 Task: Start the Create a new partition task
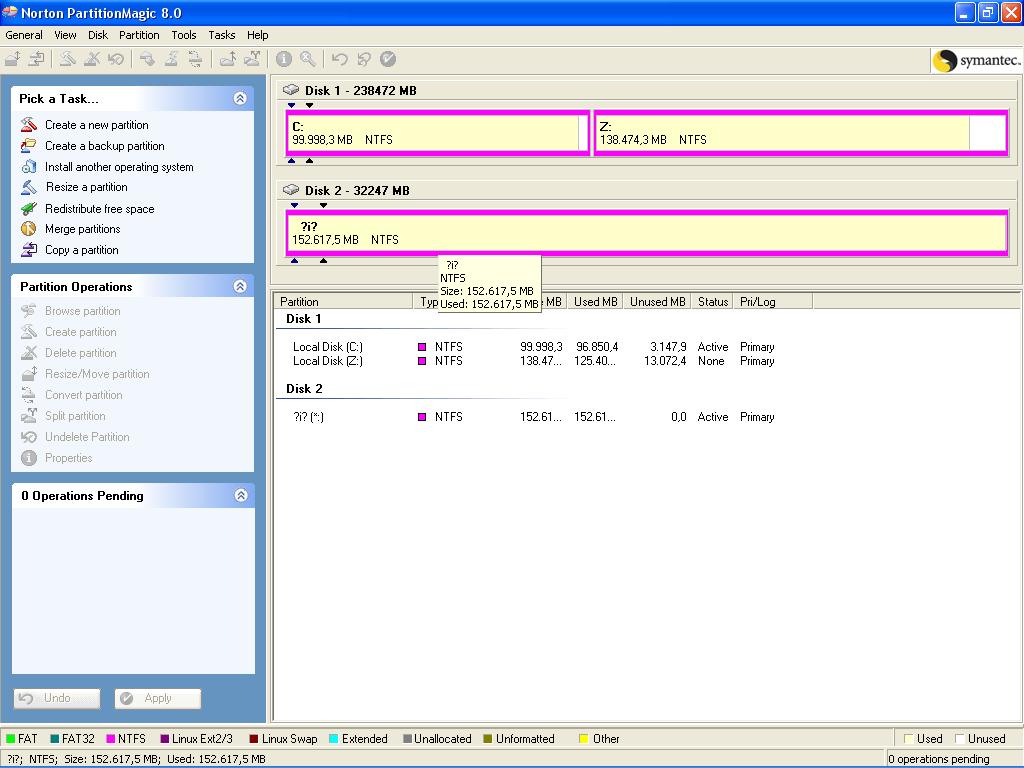[x=97, y=125]
